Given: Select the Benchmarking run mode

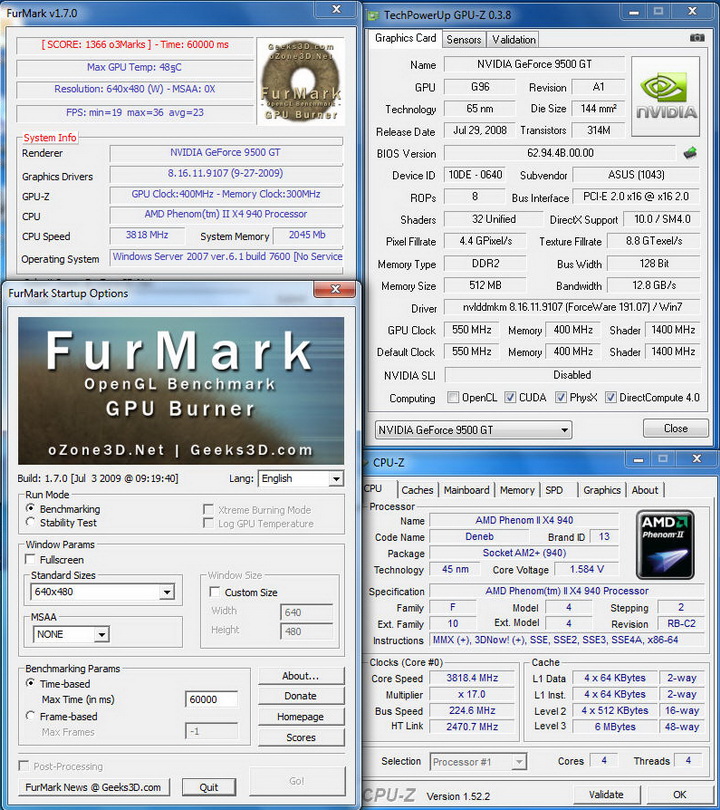Looking at the screenshot, I should point(30,508).
